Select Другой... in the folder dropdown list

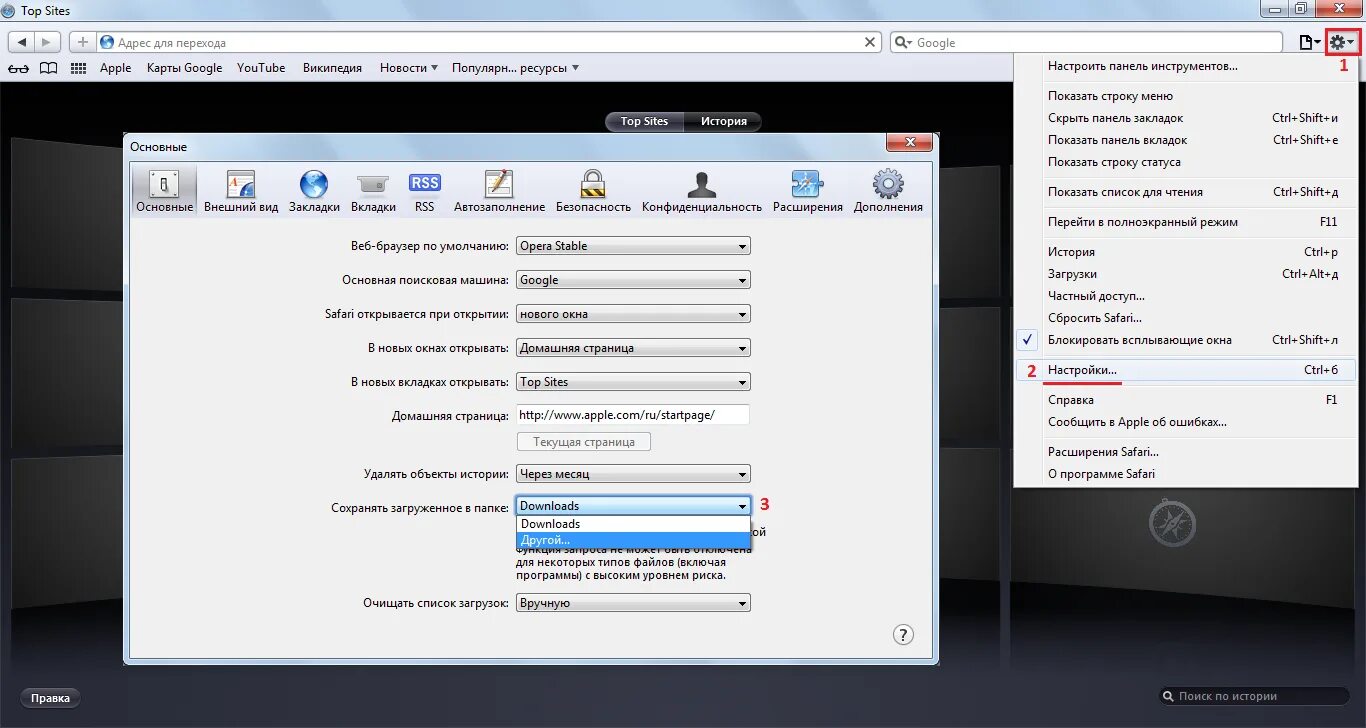click(x=633, y=540)
